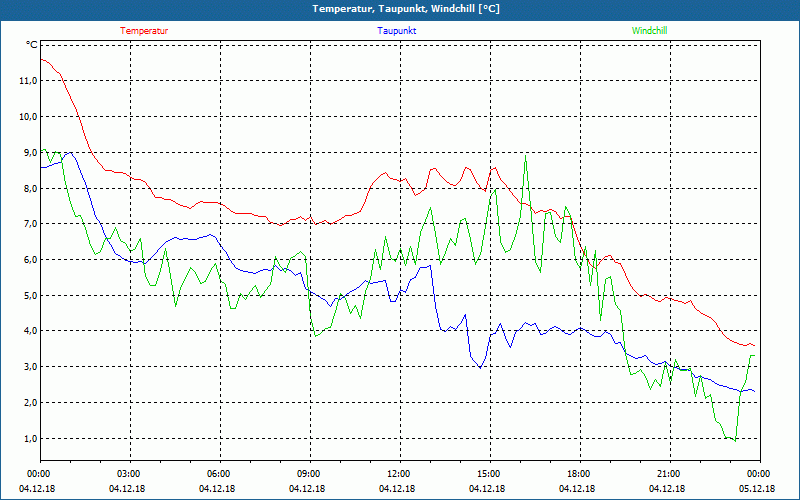Click the 09:00 time axis label
Image resolution: width=800 pixels, height=500 pixels.
coord(310,474)
